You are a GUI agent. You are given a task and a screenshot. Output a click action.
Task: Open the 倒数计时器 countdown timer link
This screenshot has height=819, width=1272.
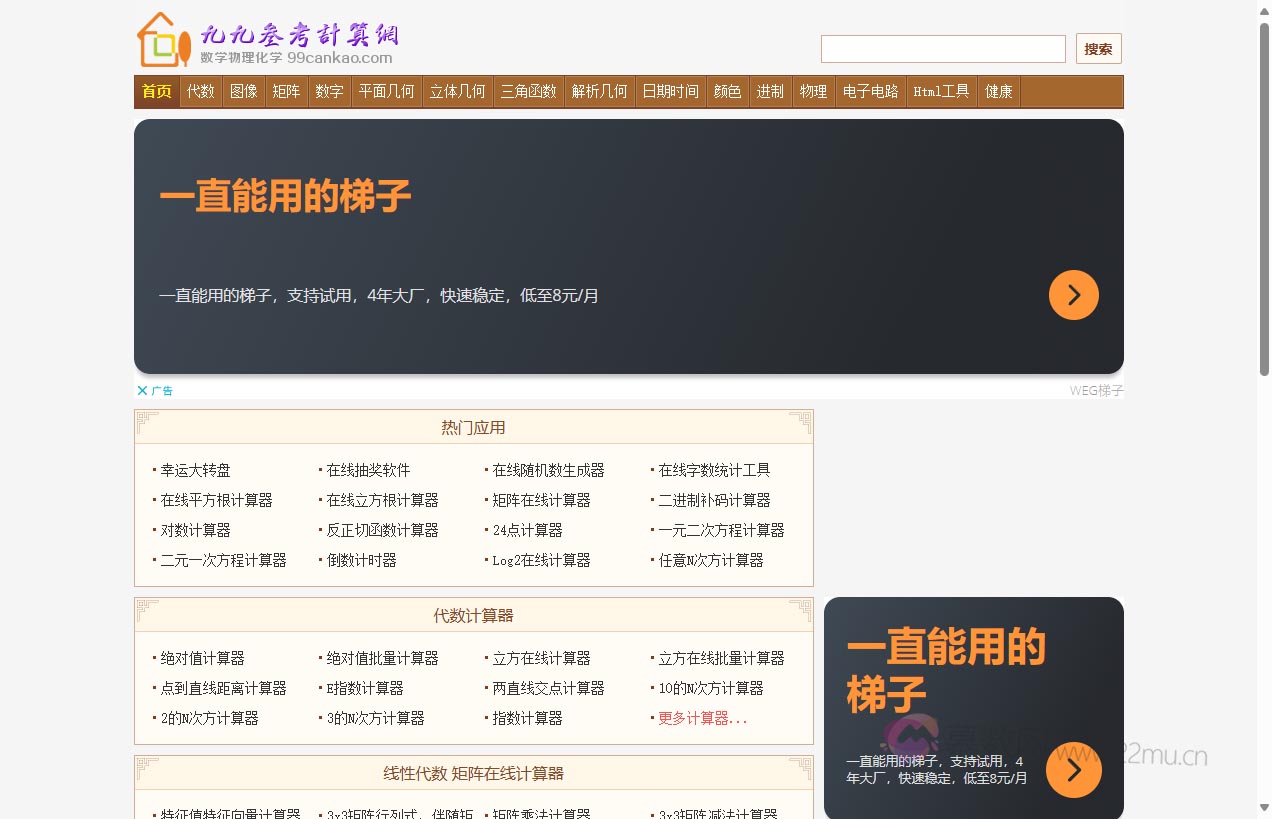click(x=361, y=560)
